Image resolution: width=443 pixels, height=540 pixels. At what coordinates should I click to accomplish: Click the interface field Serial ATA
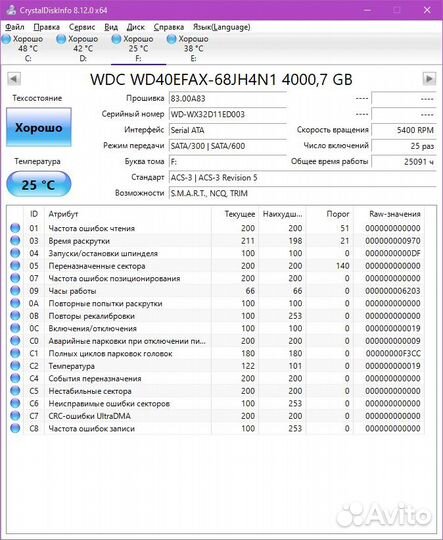227,130
